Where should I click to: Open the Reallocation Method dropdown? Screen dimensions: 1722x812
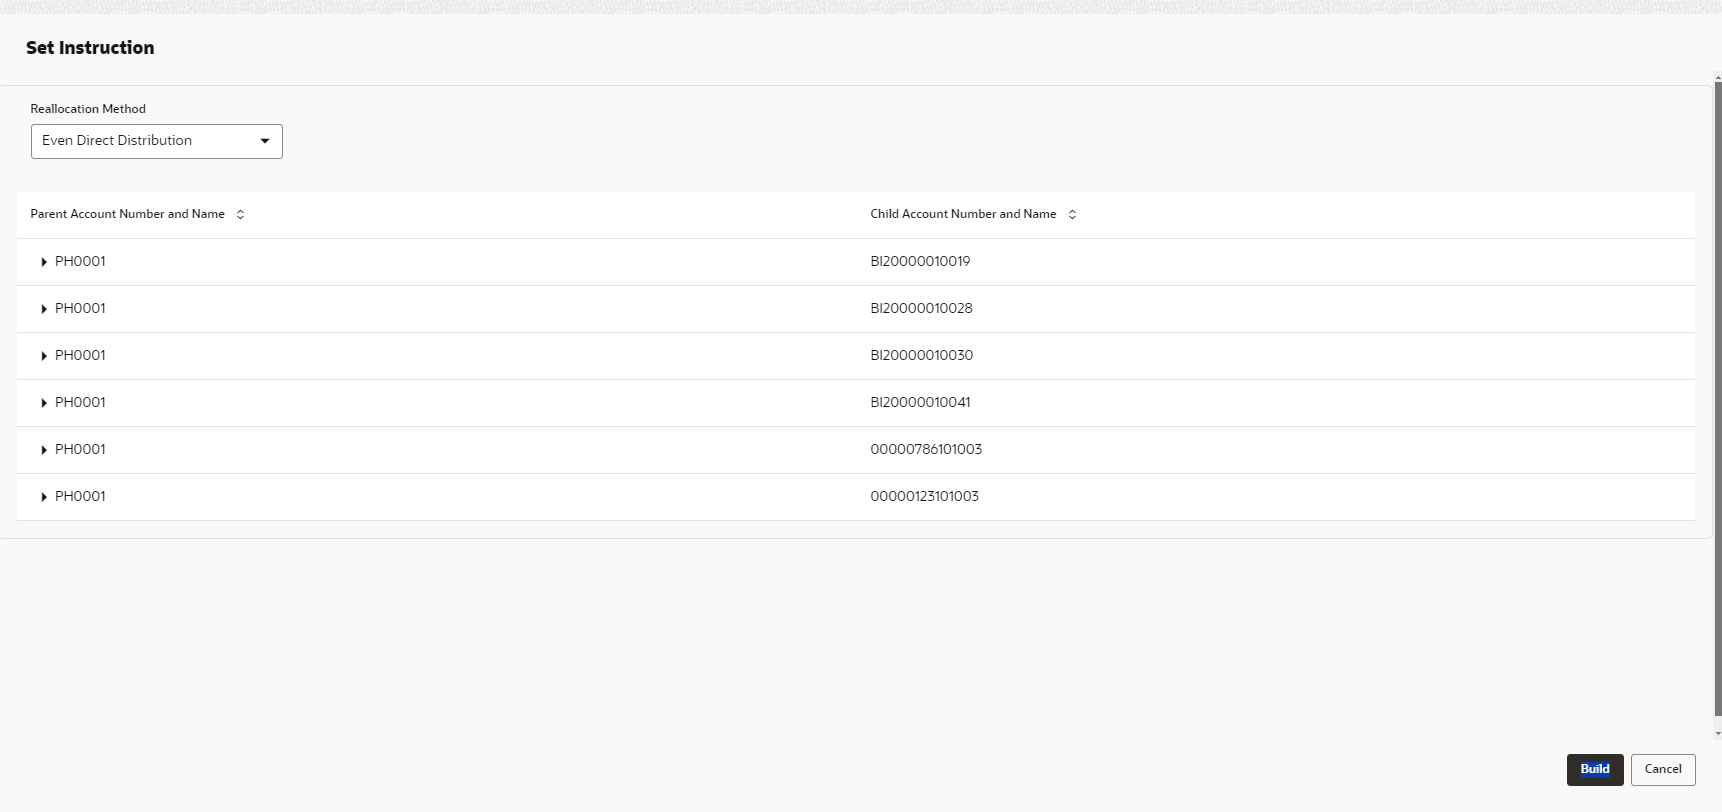(x=157, y=141)
